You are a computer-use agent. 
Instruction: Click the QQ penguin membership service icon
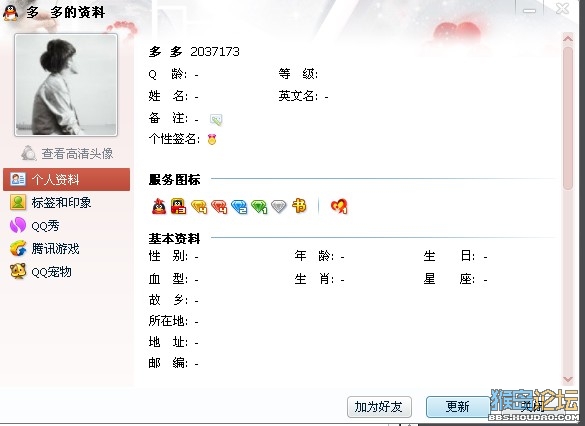pos(159,206)
